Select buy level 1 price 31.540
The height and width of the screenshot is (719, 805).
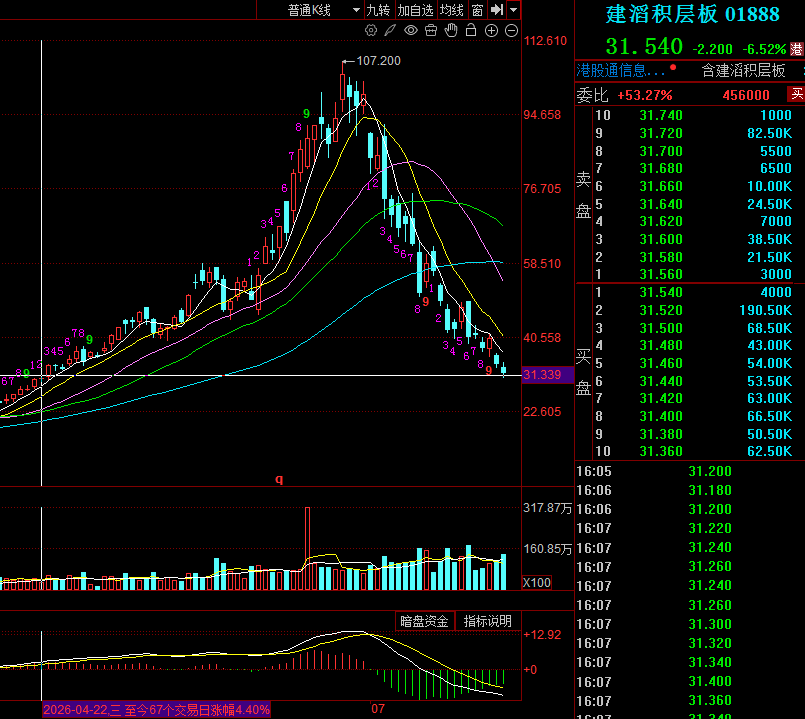click(x=661, y=292)
